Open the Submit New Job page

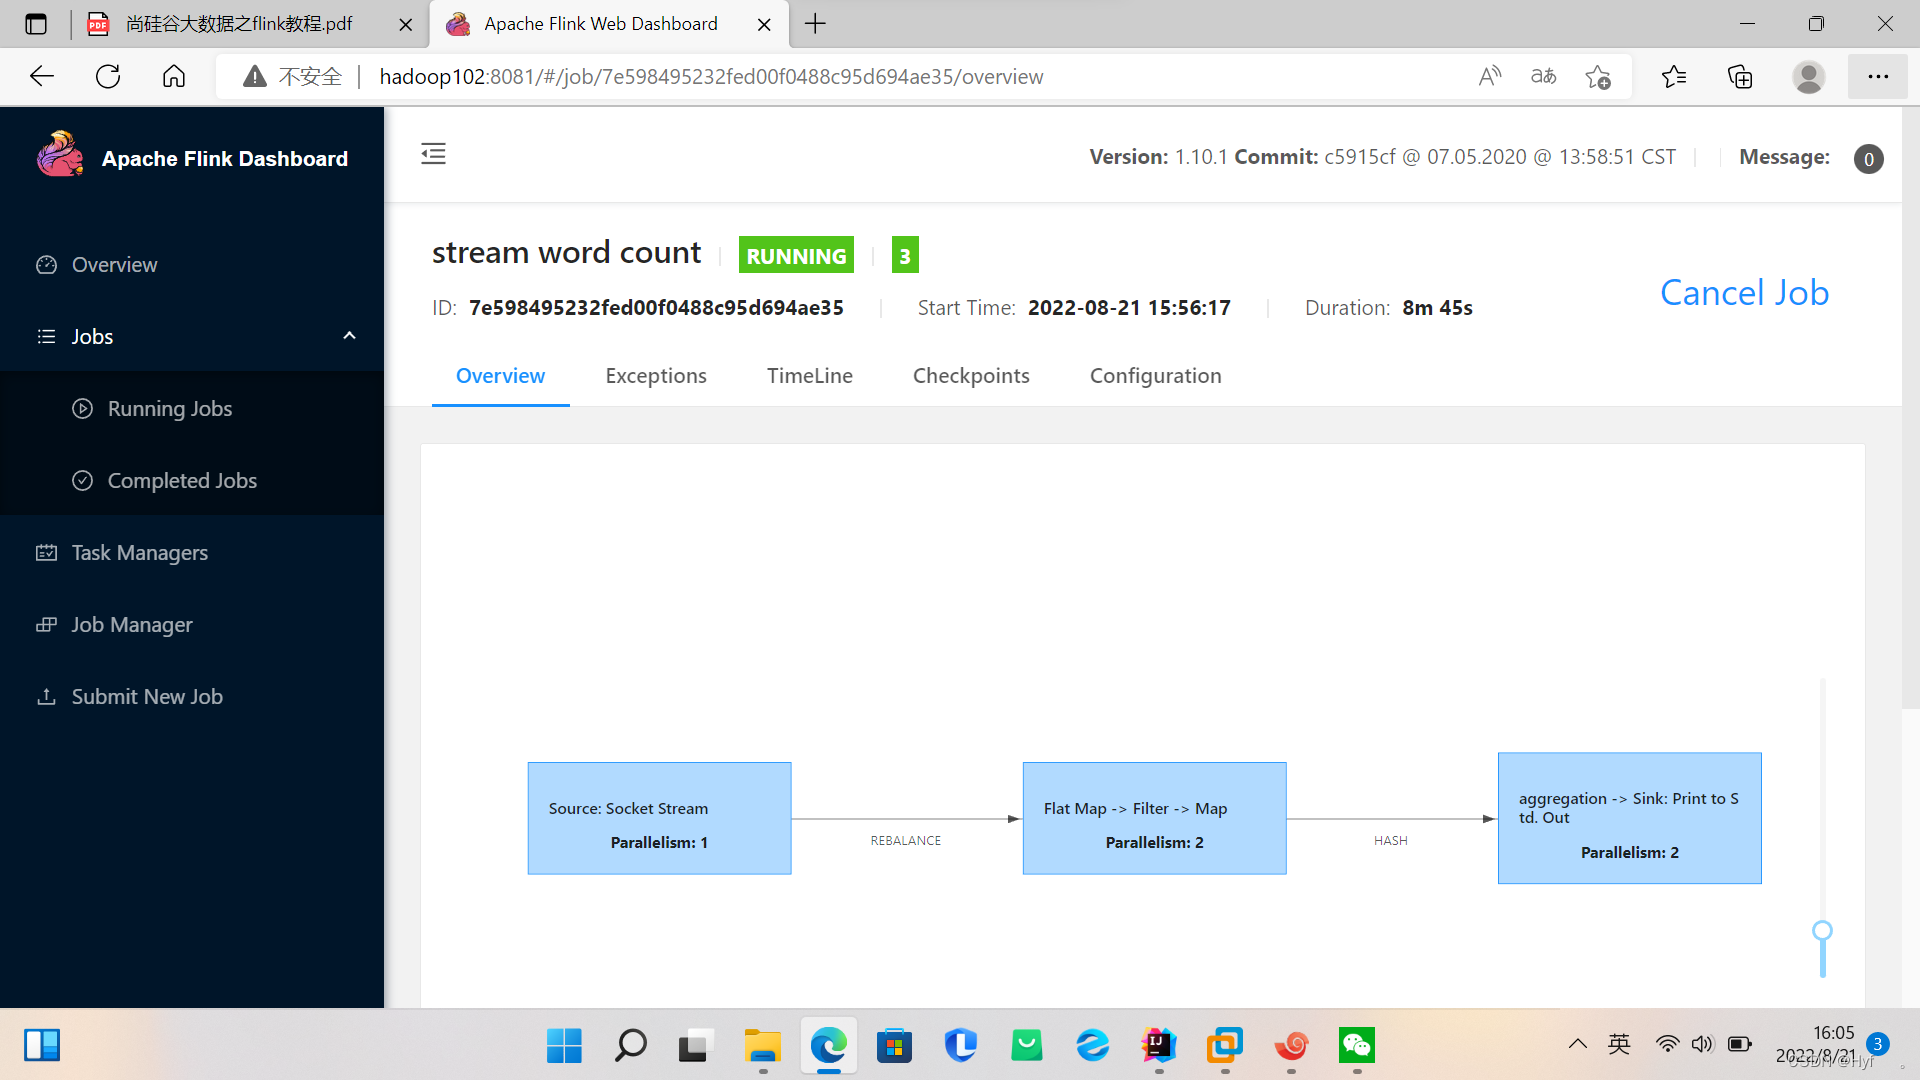point(146,697)
